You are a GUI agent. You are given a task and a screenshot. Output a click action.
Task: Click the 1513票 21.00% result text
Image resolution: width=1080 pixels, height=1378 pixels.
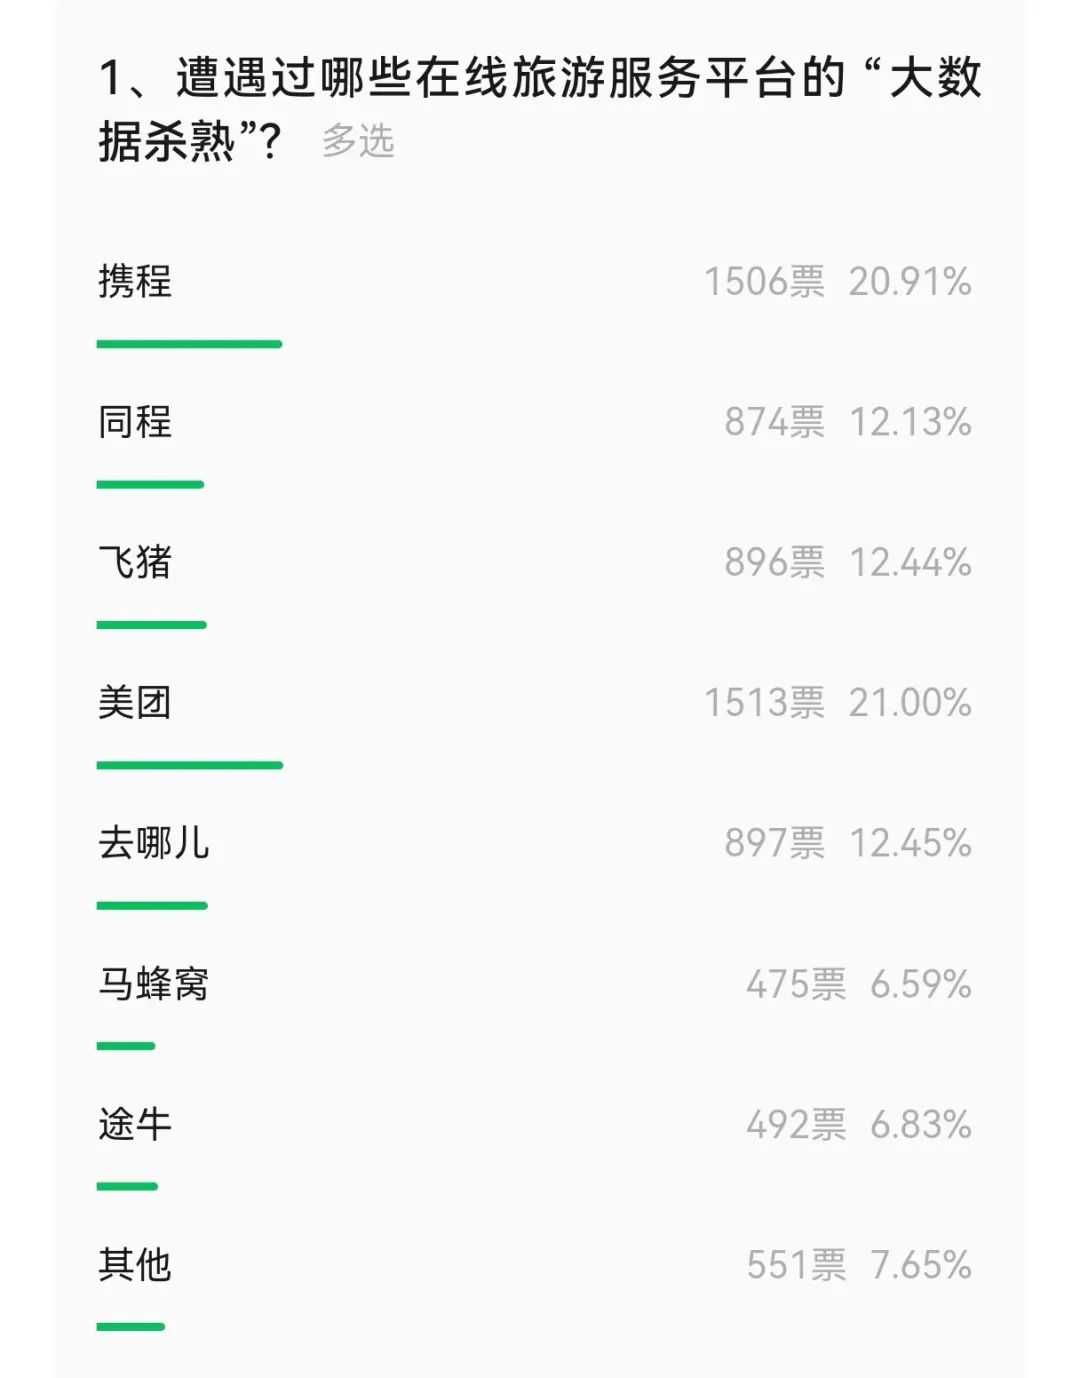point(838,703)
